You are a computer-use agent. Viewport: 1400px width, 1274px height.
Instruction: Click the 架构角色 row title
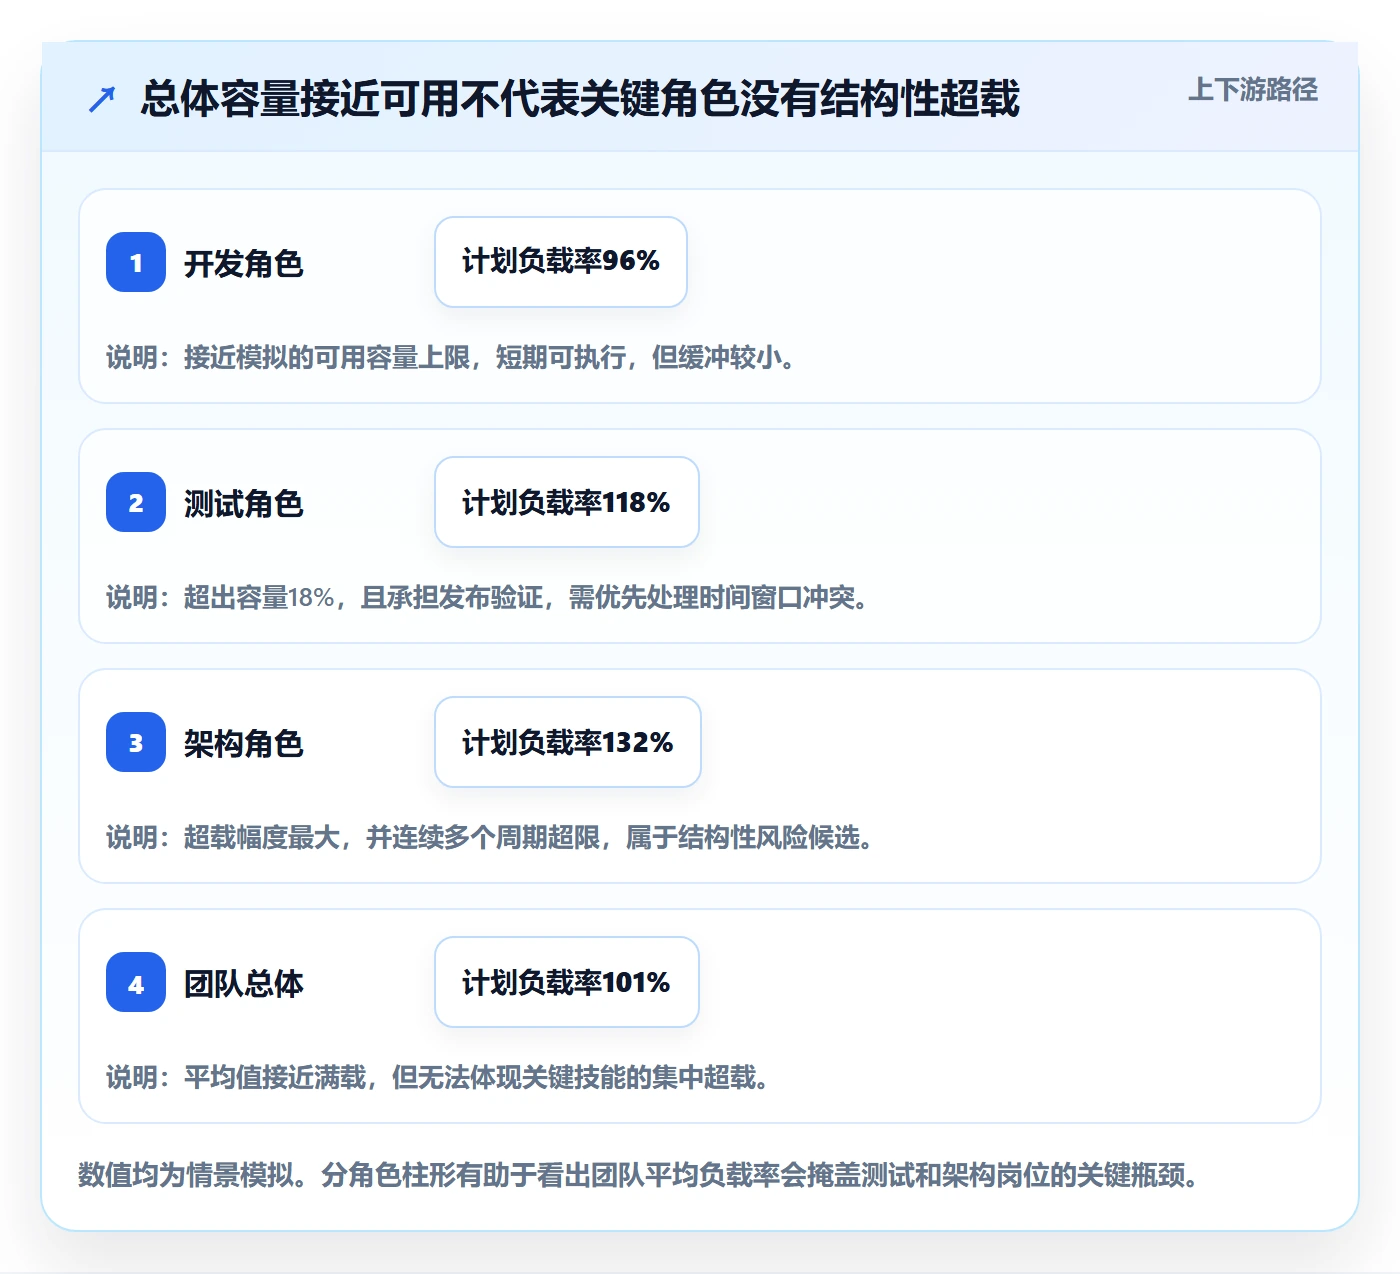point(244,744)
